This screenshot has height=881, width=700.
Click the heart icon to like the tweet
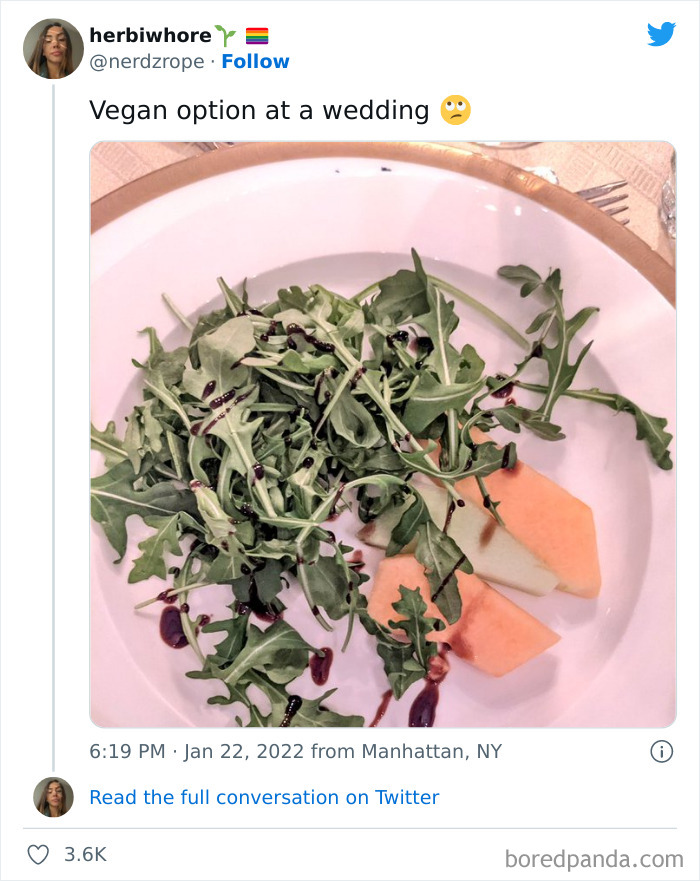pyautogui.click(x=39, y=854)
